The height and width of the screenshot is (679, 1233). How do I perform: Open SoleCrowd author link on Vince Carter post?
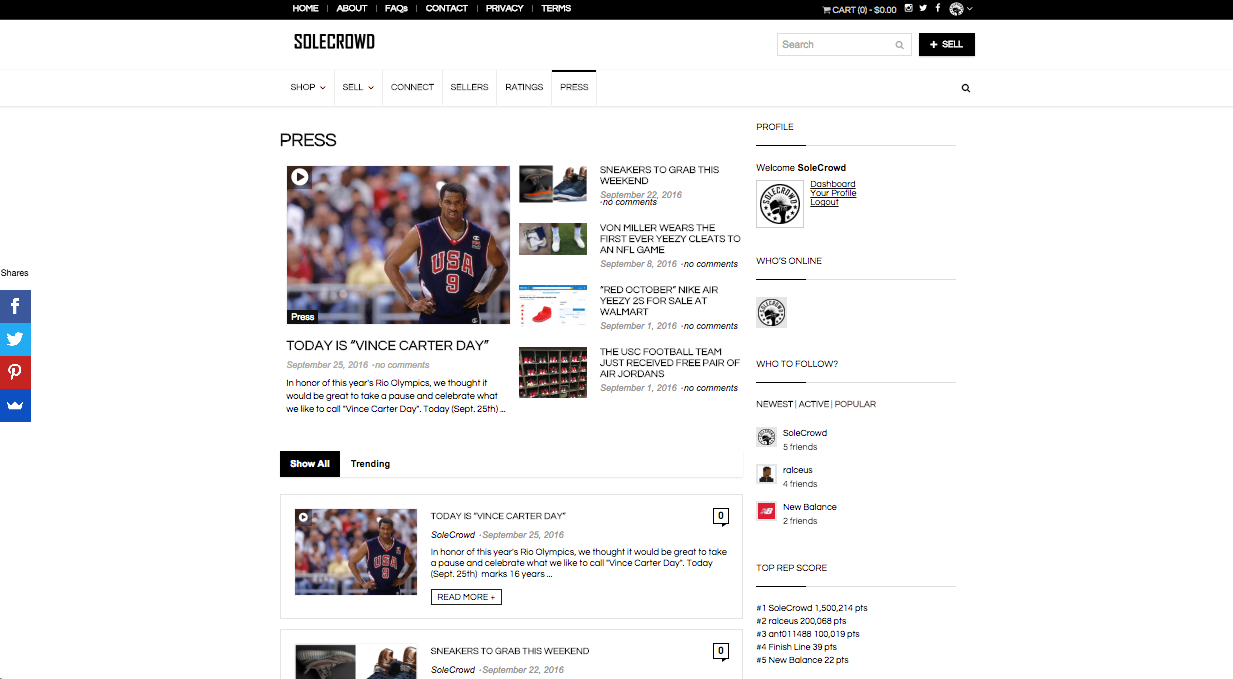[x=453, y=535]
